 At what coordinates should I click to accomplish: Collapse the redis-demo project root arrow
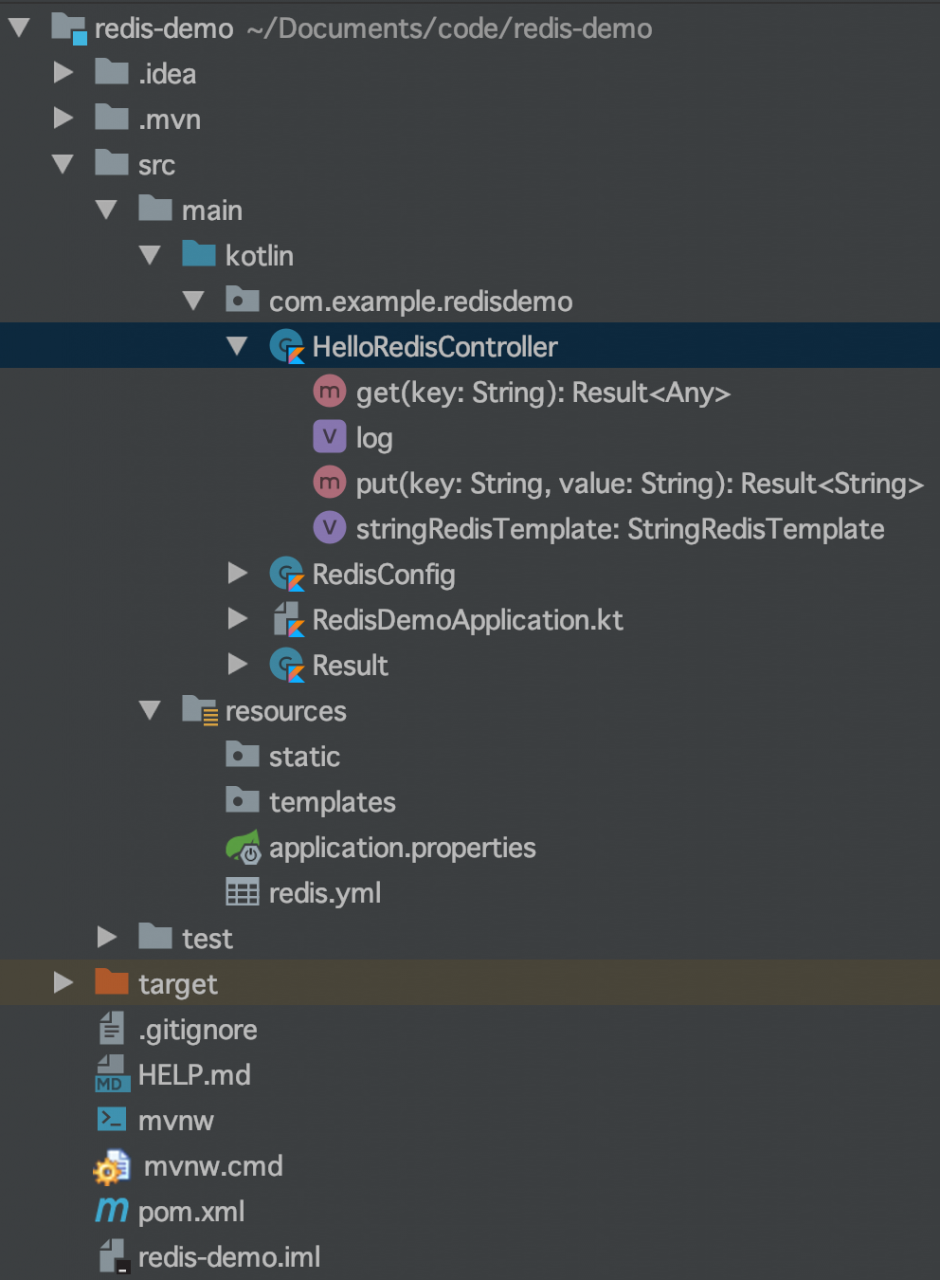[x=19, y=27]
